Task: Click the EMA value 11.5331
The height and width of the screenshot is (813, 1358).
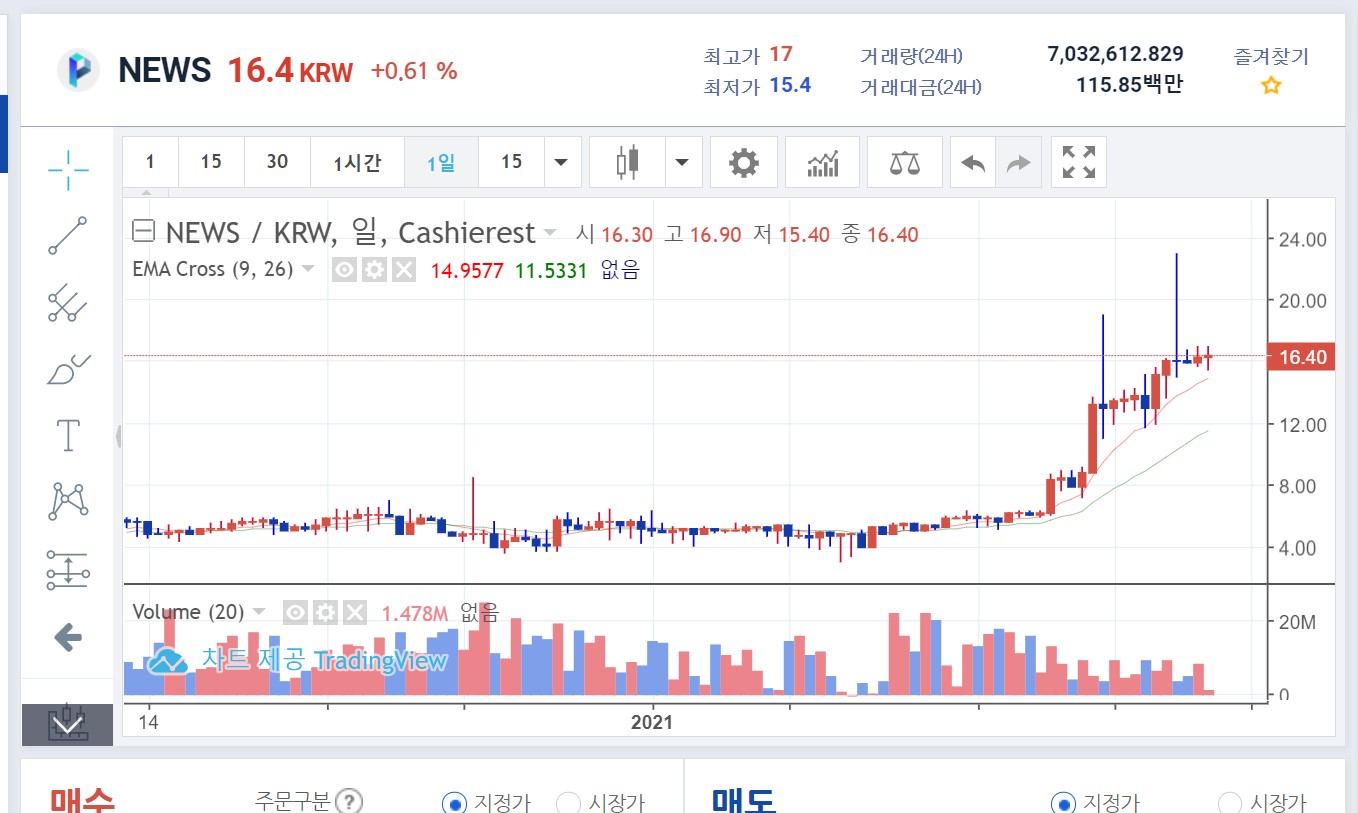Action: tap(551, 270)
